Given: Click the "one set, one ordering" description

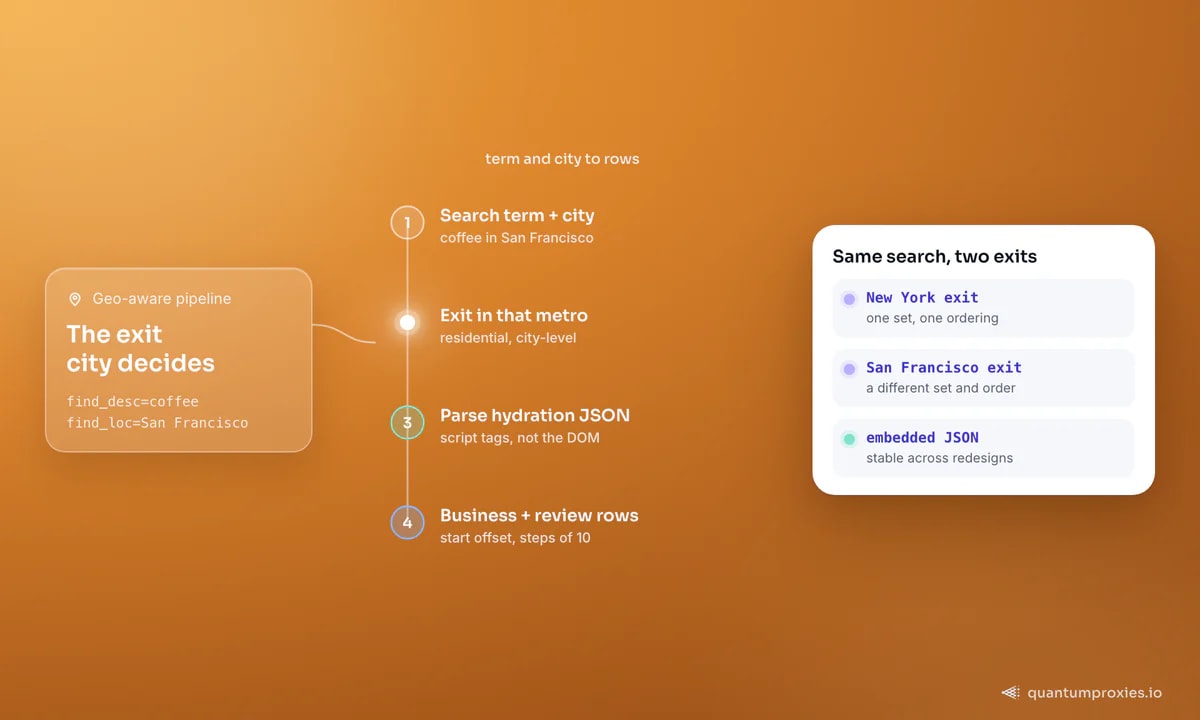Looking at the screenshot, I should click(932, 318).
